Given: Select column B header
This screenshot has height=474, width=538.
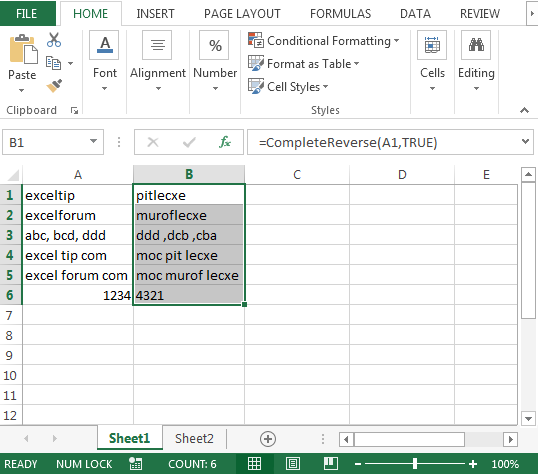Looking at the screenshot, I should (x=189, y=174).
